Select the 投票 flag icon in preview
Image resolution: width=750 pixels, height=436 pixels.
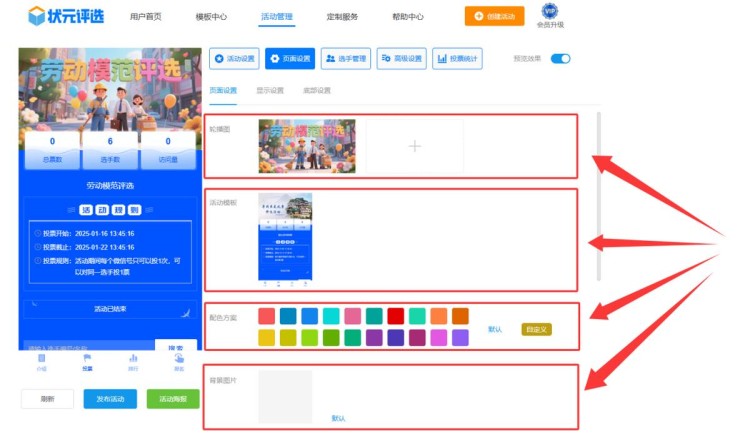[x=87, y=359]
